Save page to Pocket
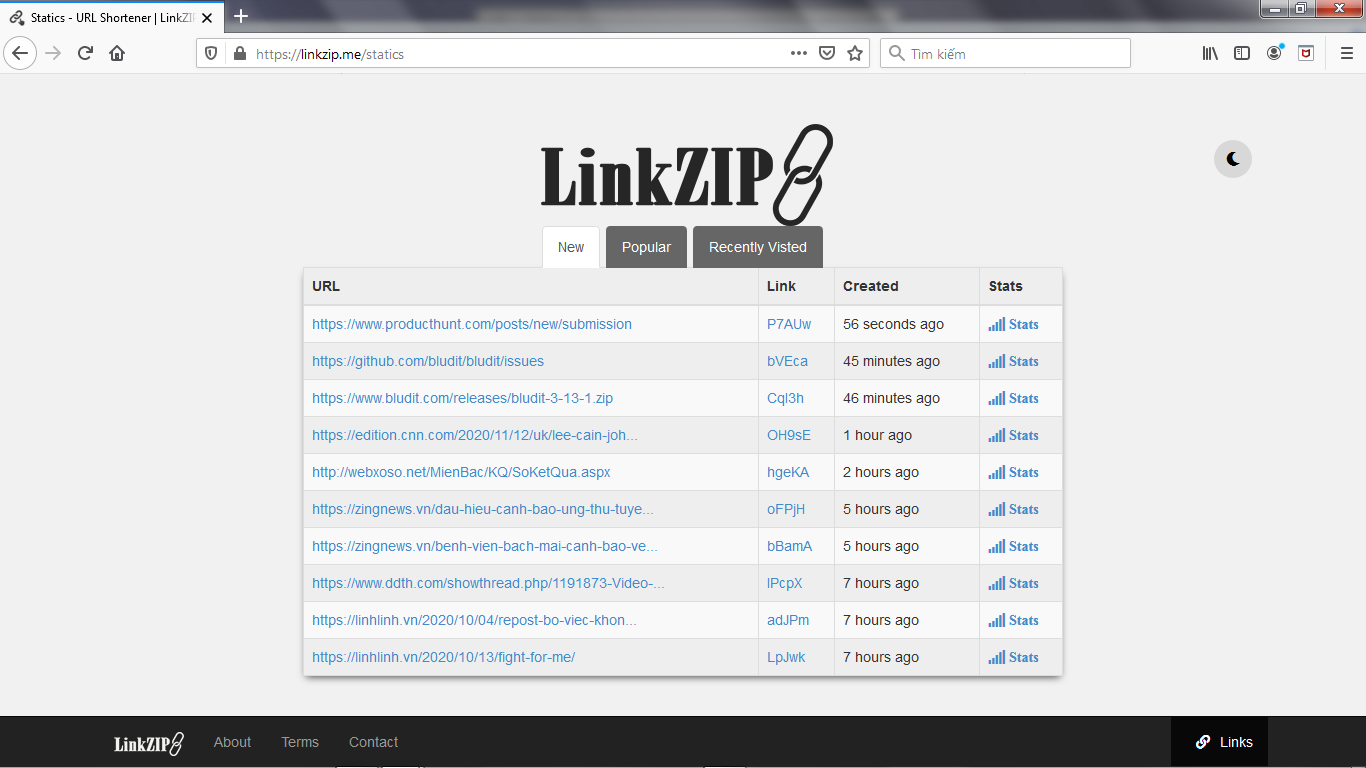1366x768 pixels. click(x=827, y=54)
